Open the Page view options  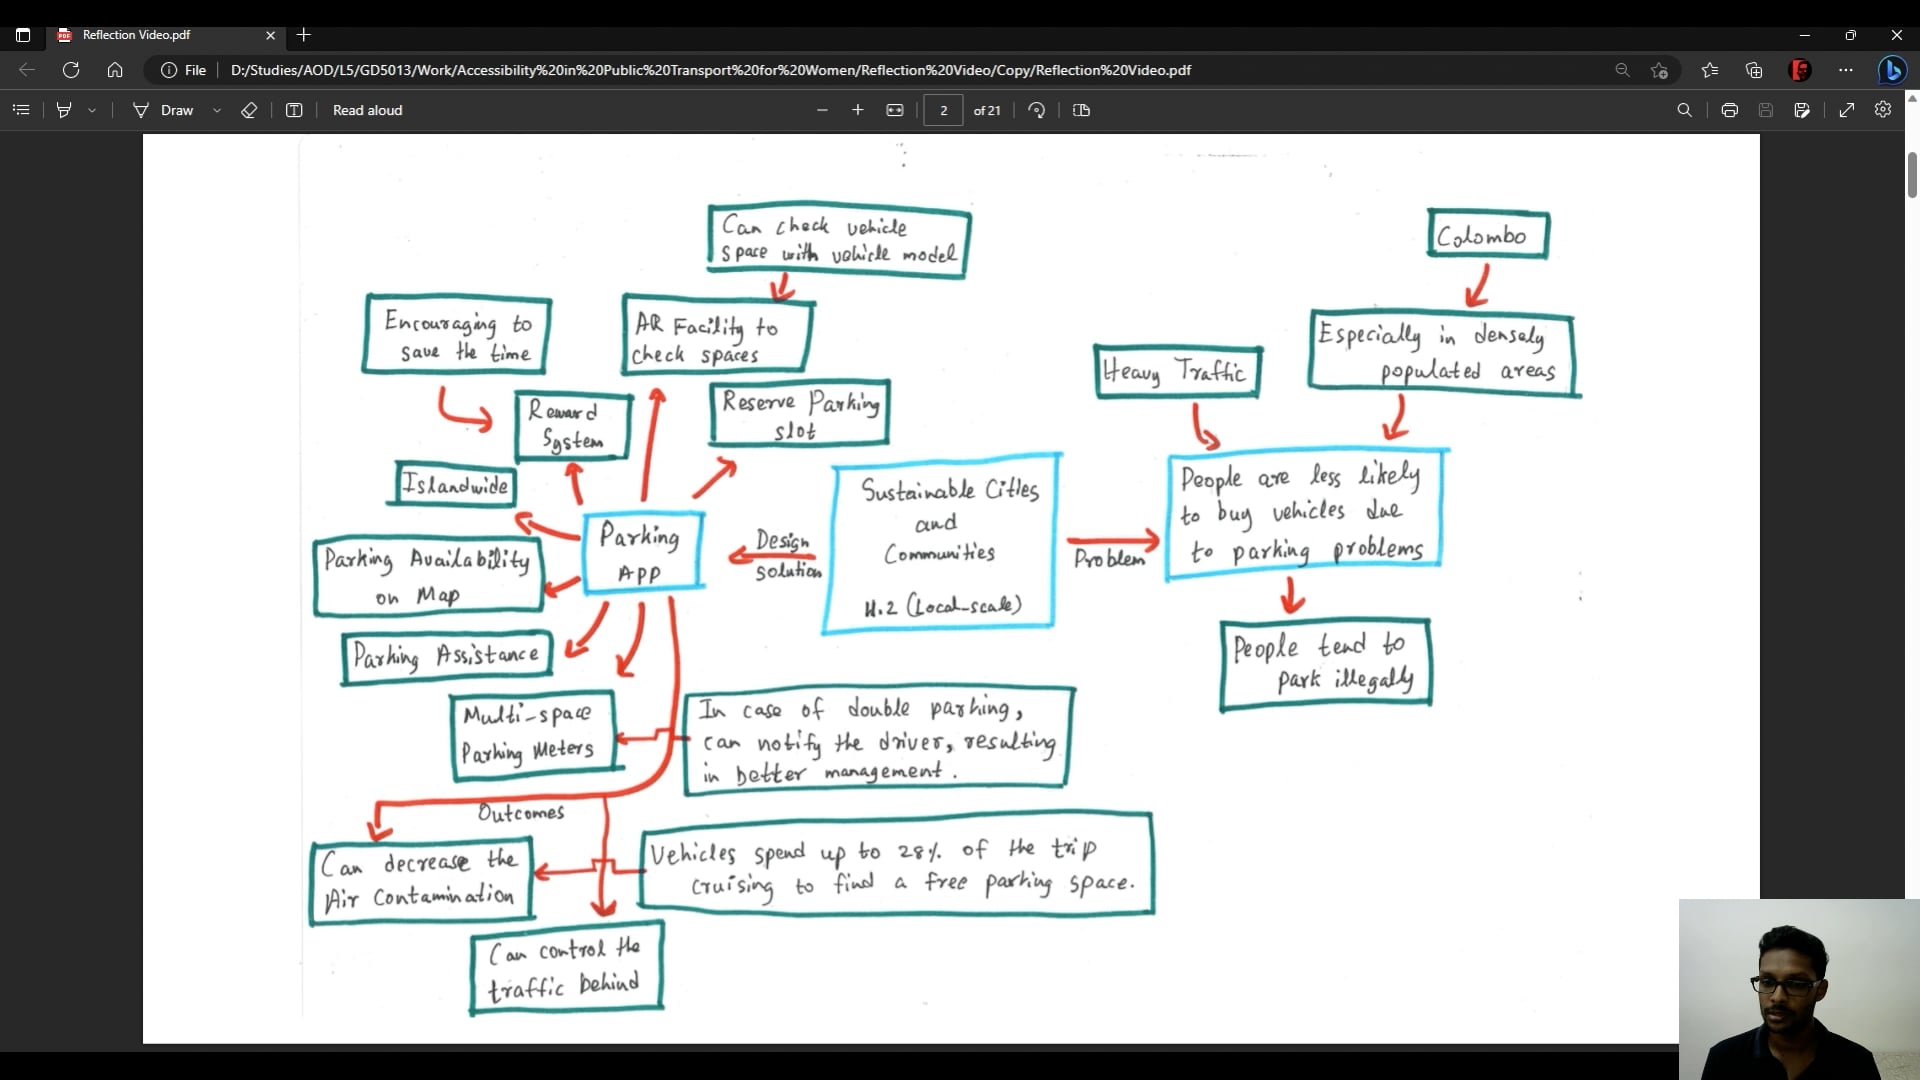tap(1081, 110)
